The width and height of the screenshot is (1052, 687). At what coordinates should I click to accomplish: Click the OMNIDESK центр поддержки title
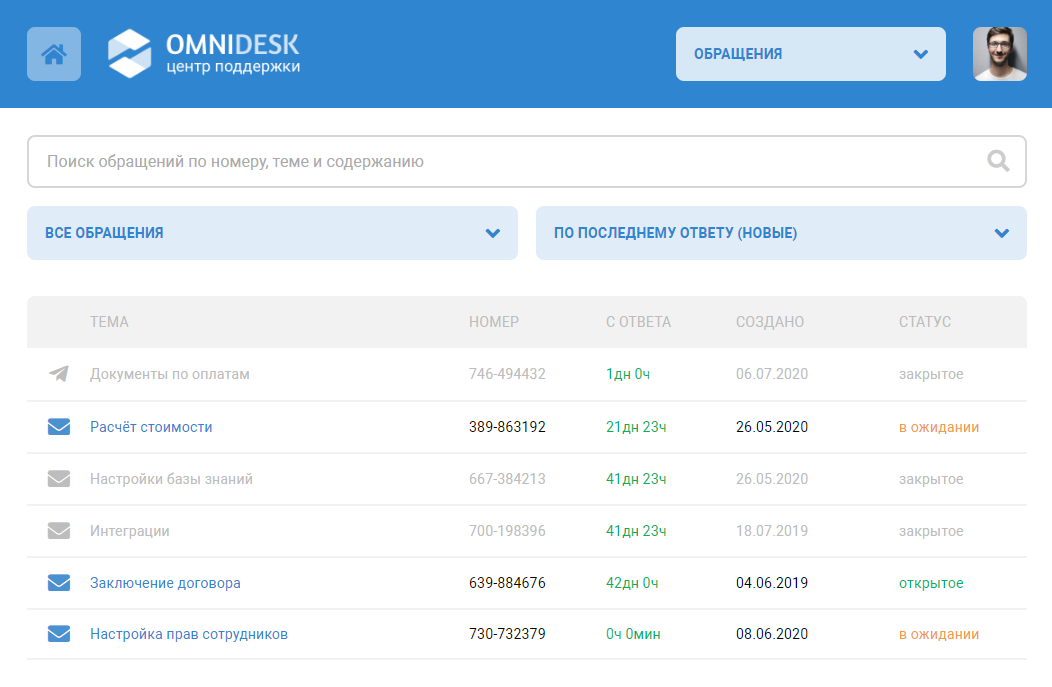tap(233, 54)
